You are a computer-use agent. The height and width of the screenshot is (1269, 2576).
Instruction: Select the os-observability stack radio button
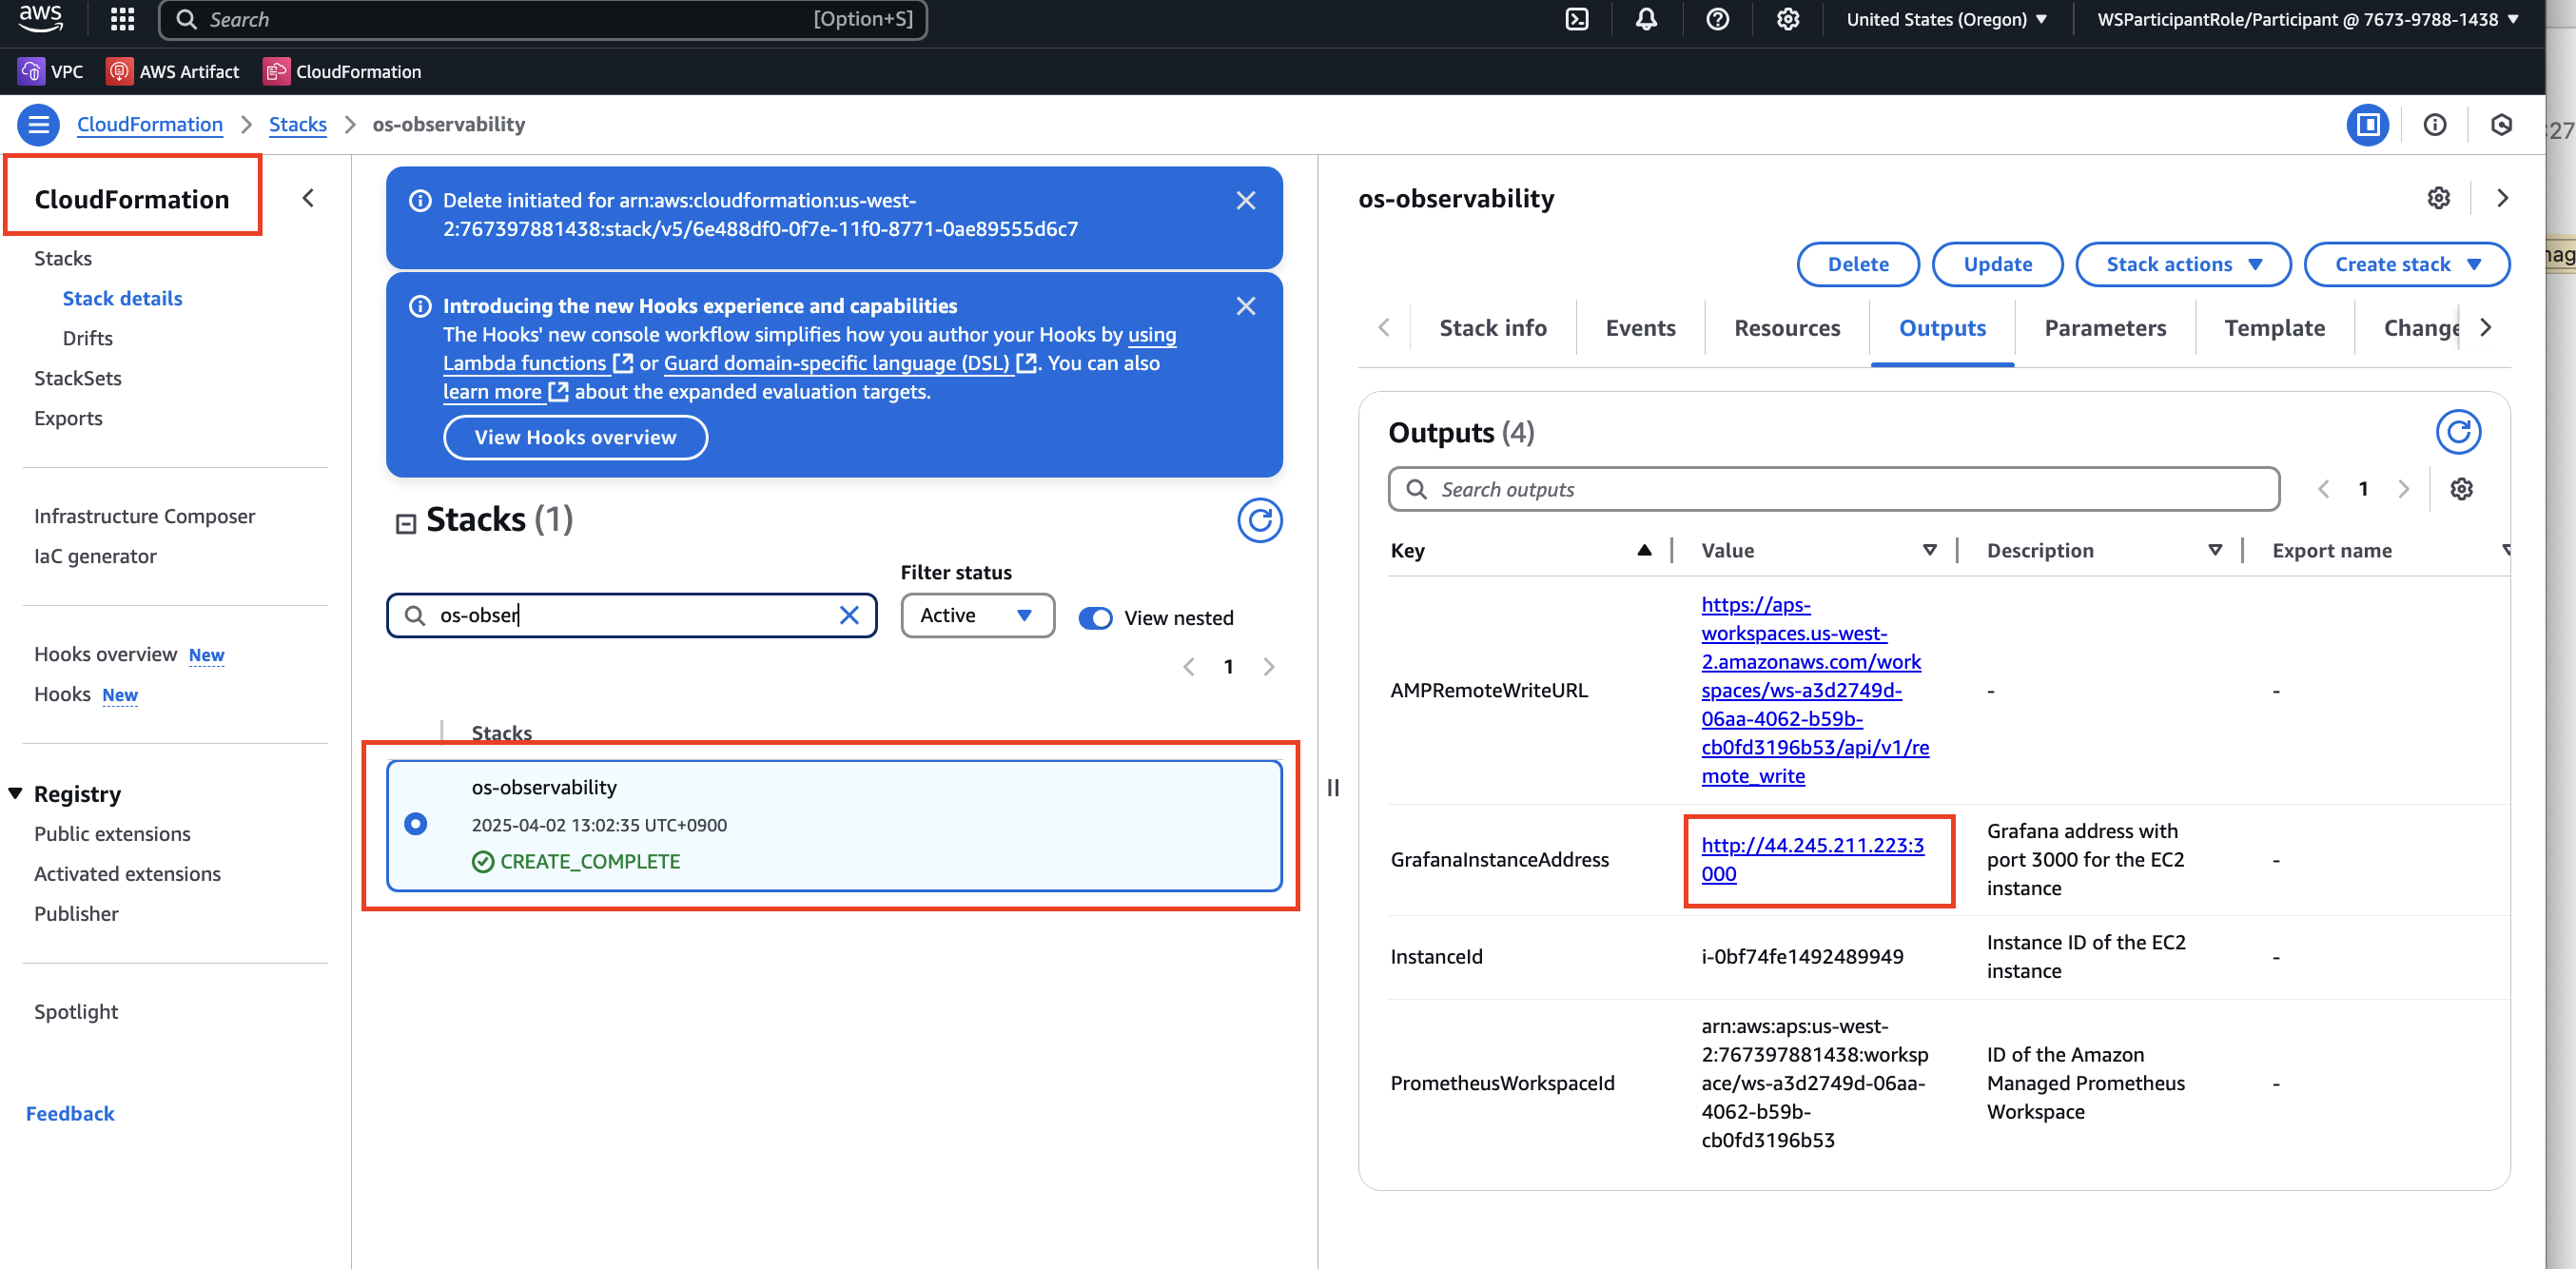point(416,823)
